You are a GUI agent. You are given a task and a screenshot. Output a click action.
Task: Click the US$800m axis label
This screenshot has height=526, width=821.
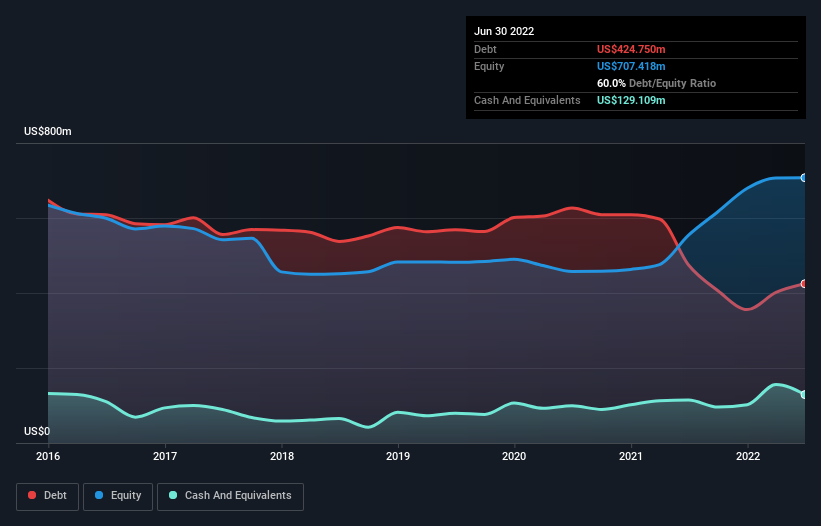[48, 131]
